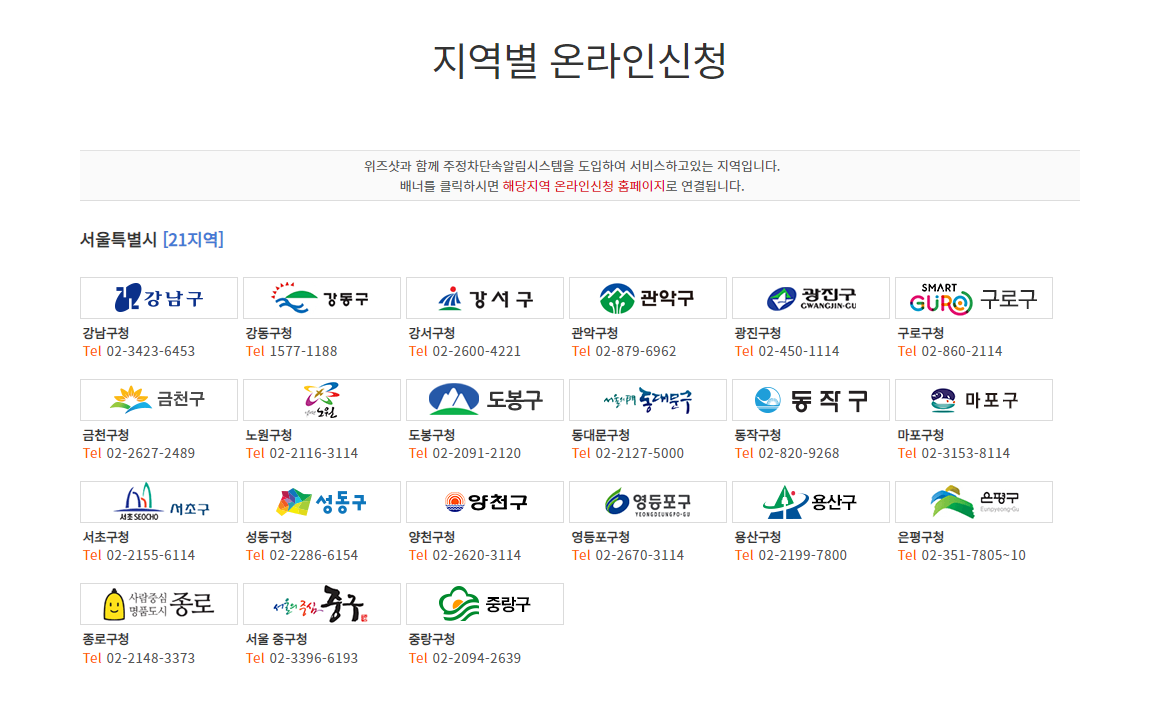Select the 중랑구청 name label
The height and width of the screenshot is (719, 1151).
pos(432,640)
